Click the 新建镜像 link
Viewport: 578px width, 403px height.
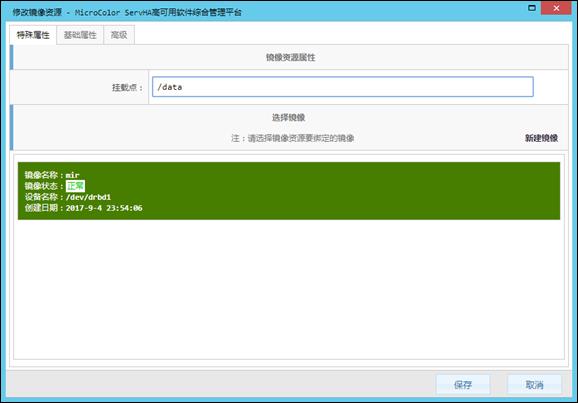[541, 138]
